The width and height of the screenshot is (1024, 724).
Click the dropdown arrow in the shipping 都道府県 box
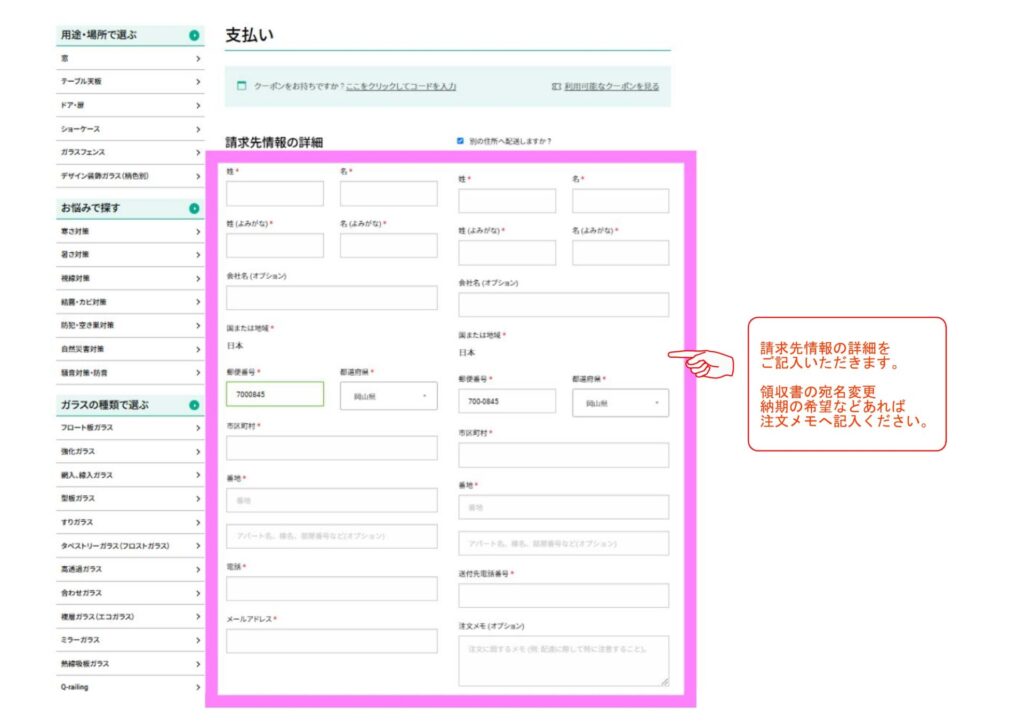point(657,403)
